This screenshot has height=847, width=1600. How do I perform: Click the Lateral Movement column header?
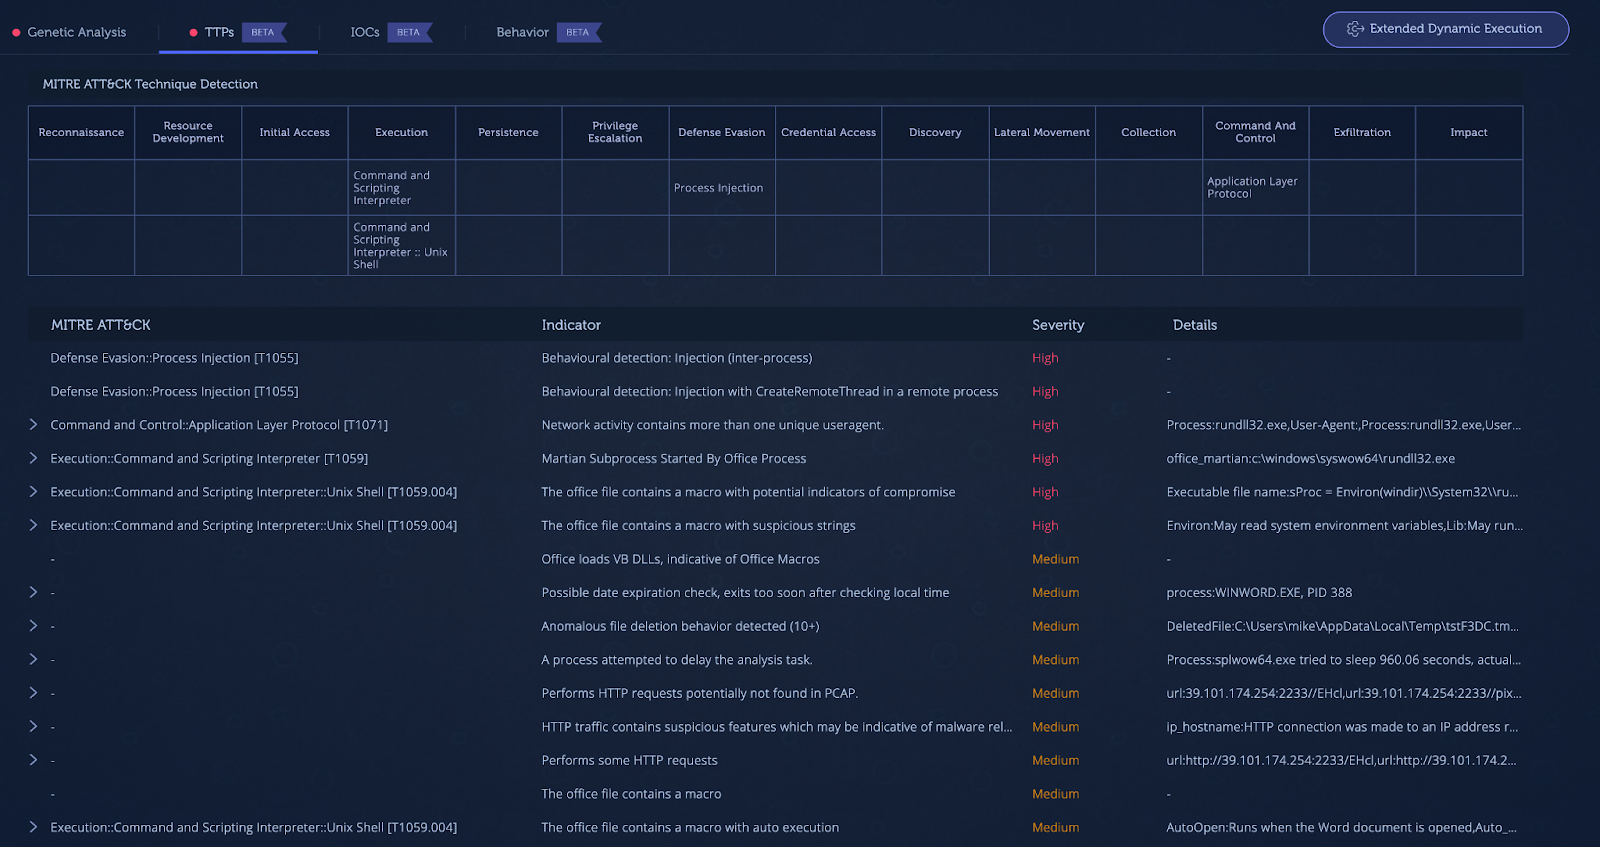coord(1042,132)
